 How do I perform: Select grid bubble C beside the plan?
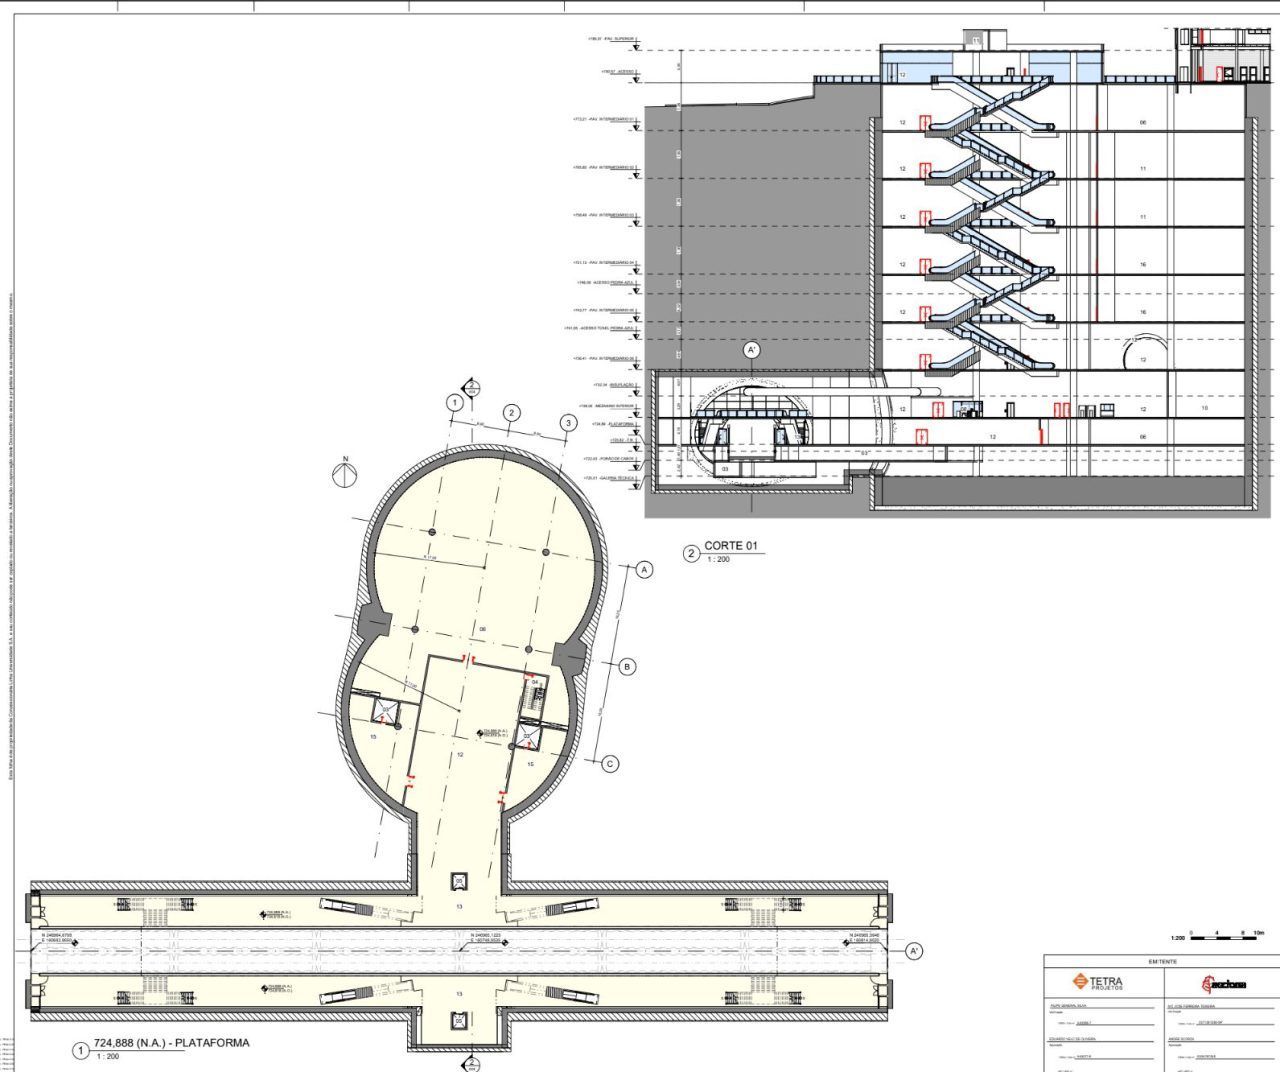point(610,764)
